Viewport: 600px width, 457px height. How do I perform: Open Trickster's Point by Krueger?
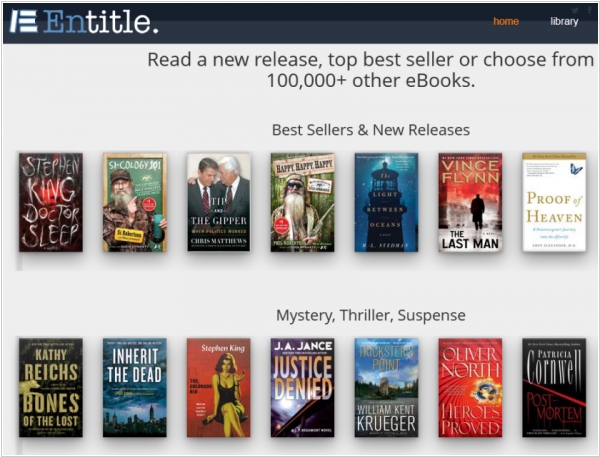pyautogui.click(x=386, y=387)
